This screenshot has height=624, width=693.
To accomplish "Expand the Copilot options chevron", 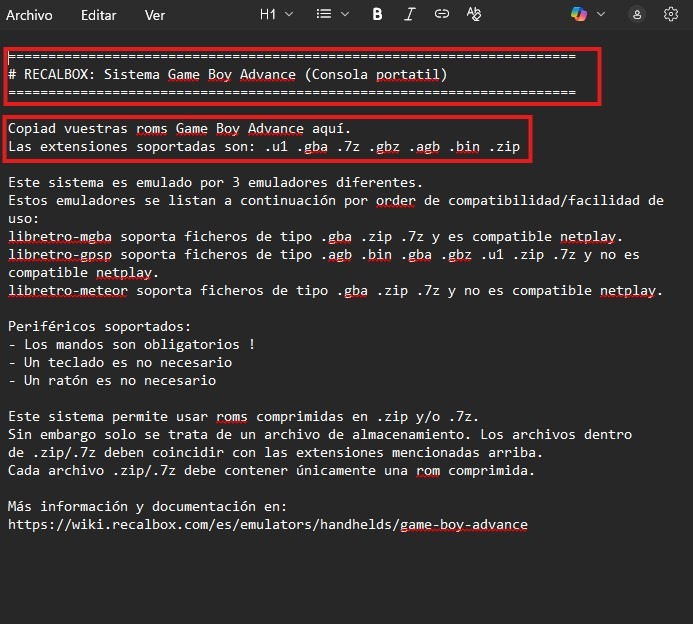I will click(601, 14).
